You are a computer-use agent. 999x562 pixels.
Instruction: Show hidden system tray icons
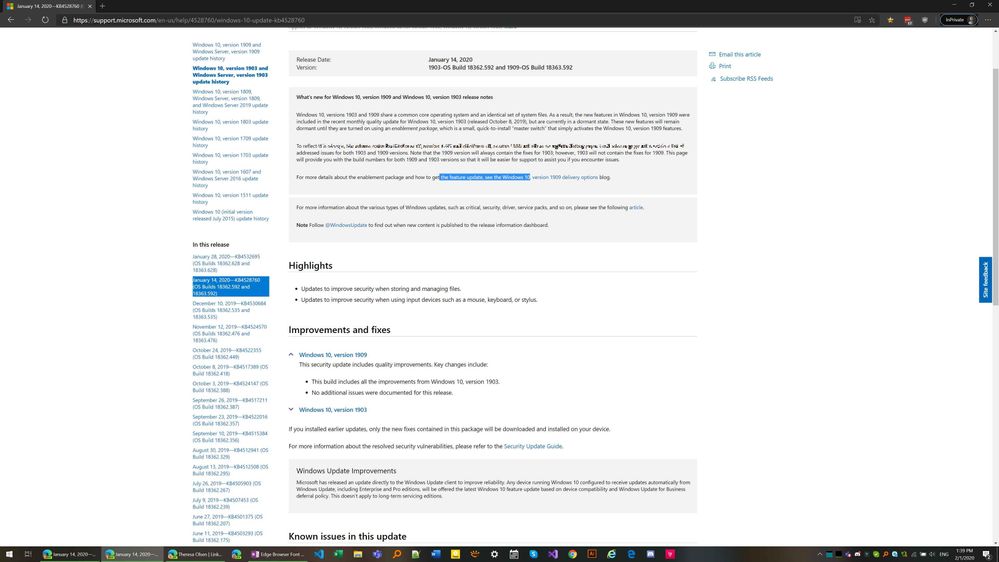click(819, 554)
